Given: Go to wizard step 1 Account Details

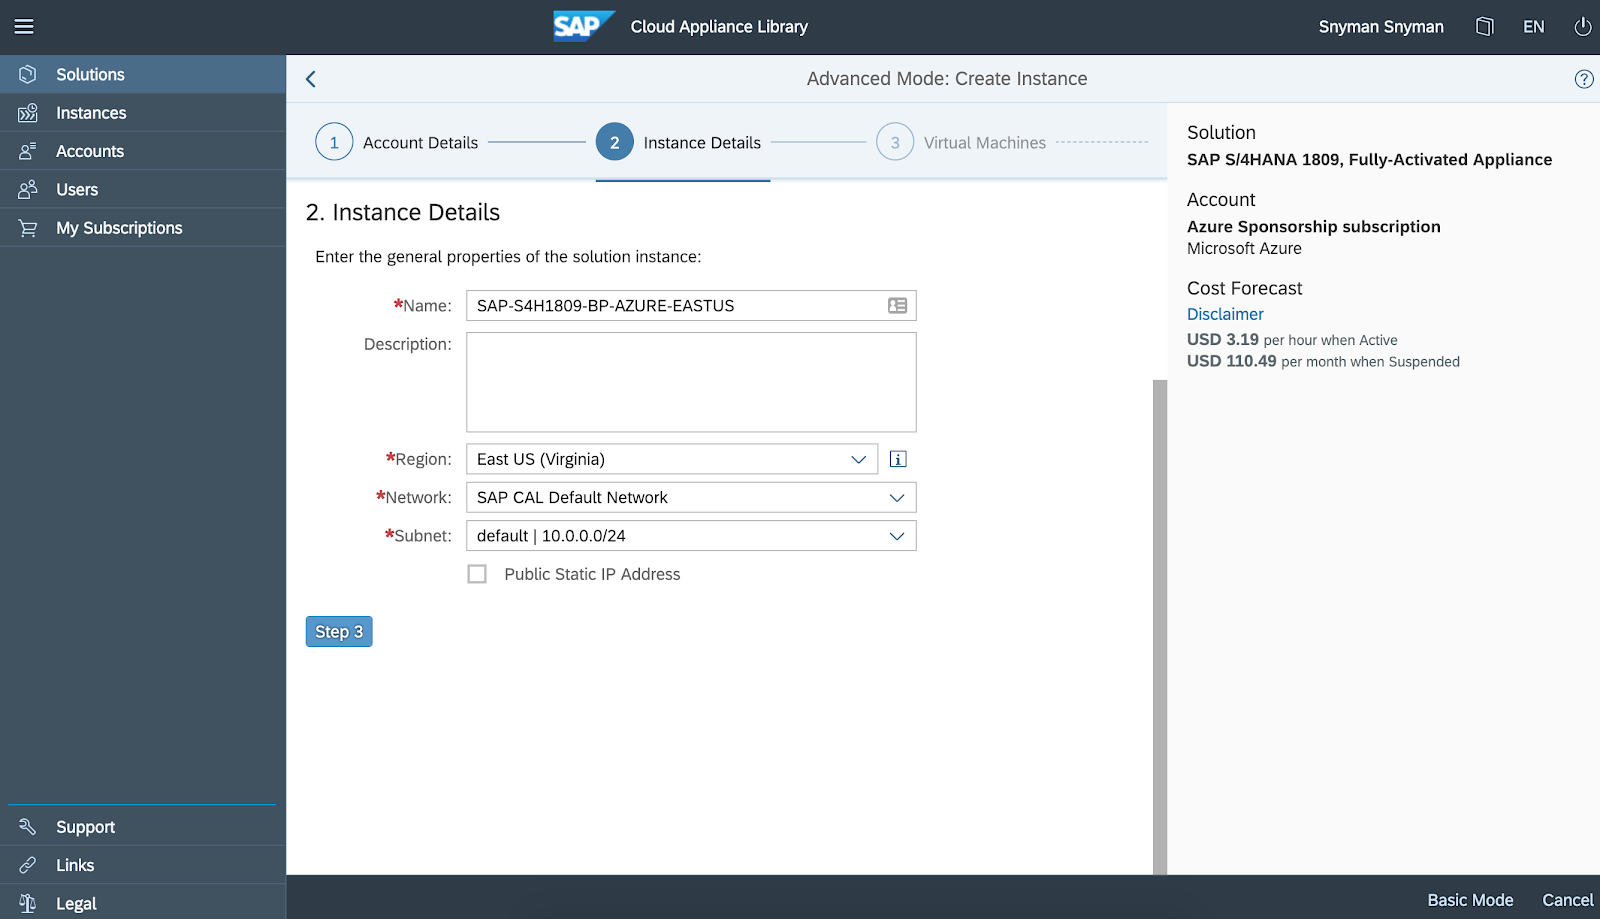Looking at the screenshot, I should click(x=397, y=143).
